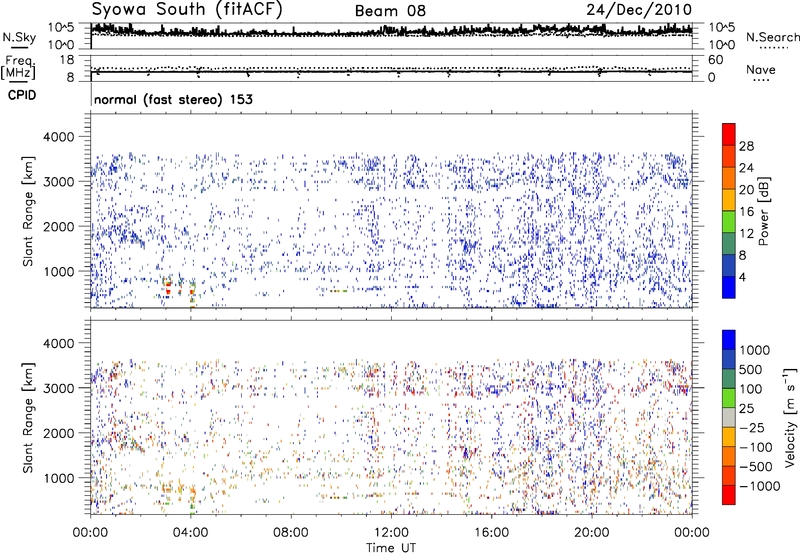
Task: Select the bright blue top segment of the velocity colorbar
Action: pos(729,340)
